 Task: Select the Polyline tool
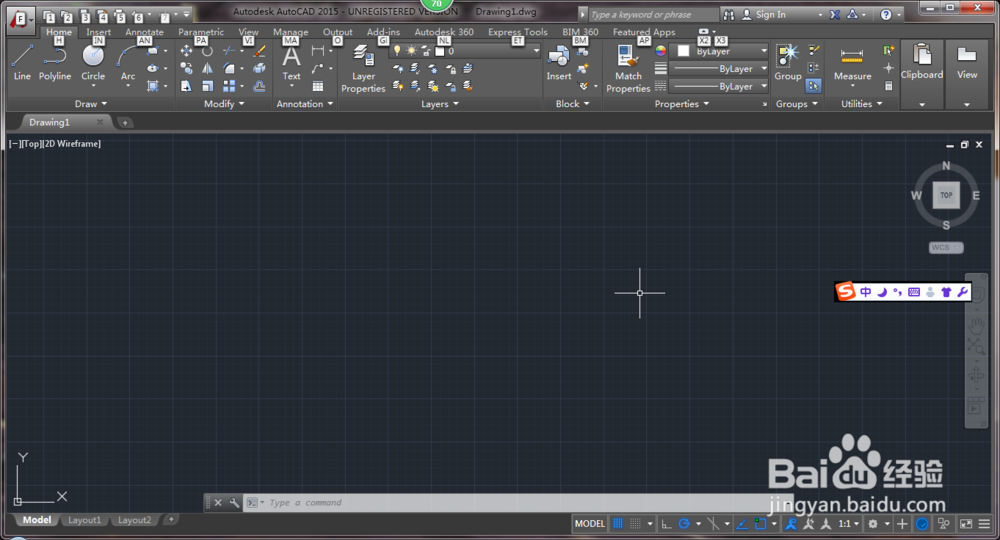point(55,62)
